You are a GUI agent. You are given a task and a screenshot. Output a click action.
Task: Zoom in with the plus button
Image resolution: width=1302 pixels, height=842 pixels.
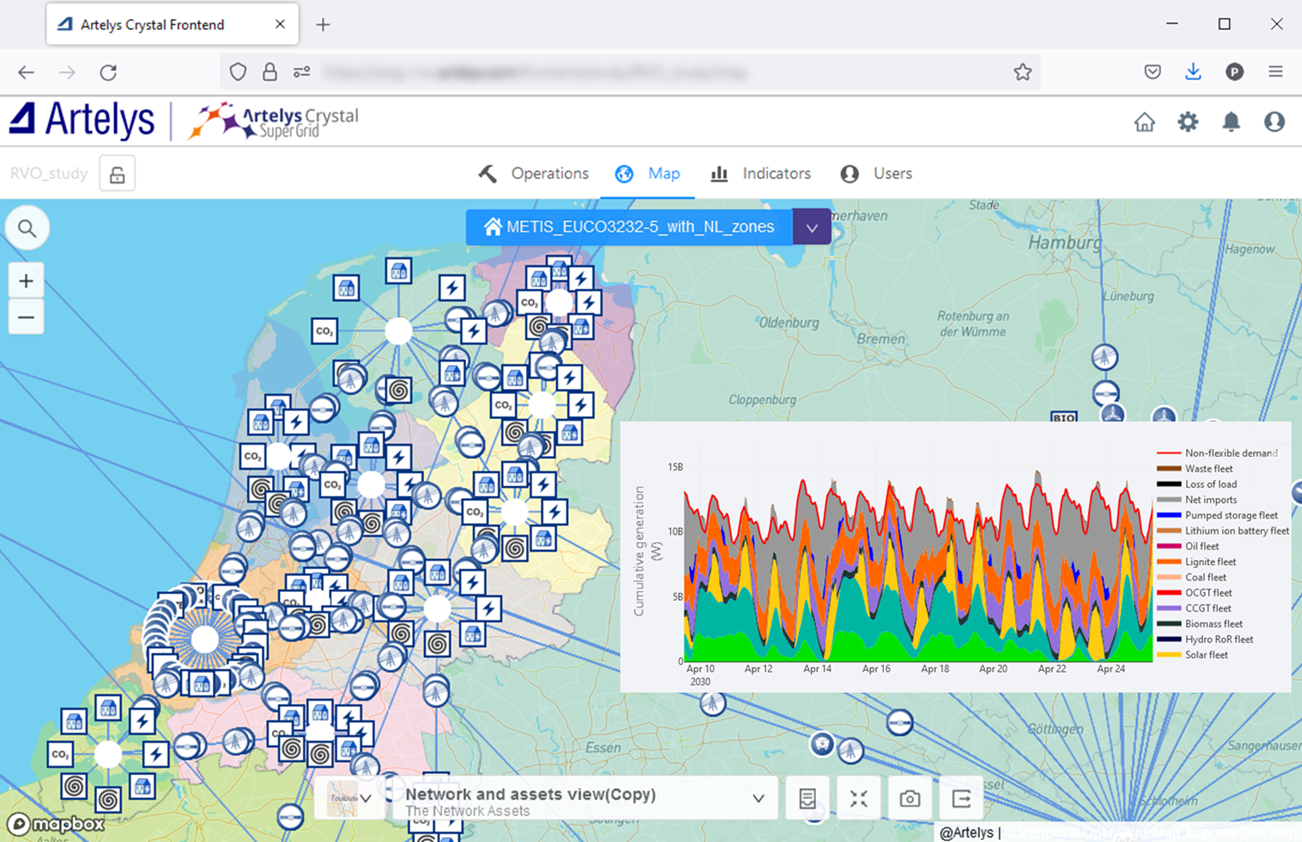point(26,281)
